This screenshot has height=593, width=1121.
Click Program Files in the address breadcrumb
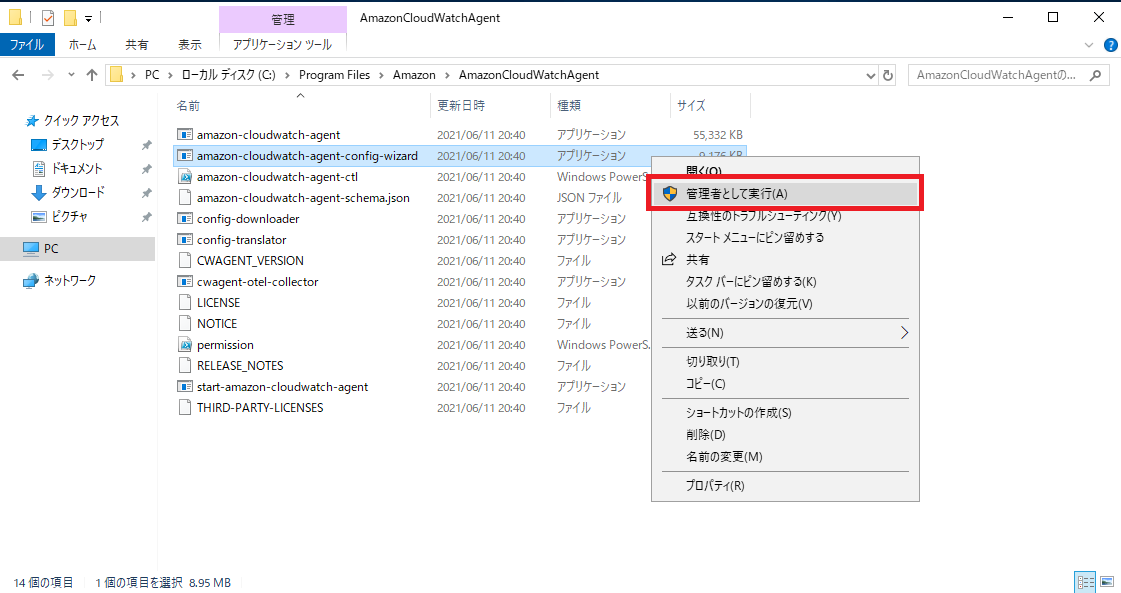(x=335, y=75)
